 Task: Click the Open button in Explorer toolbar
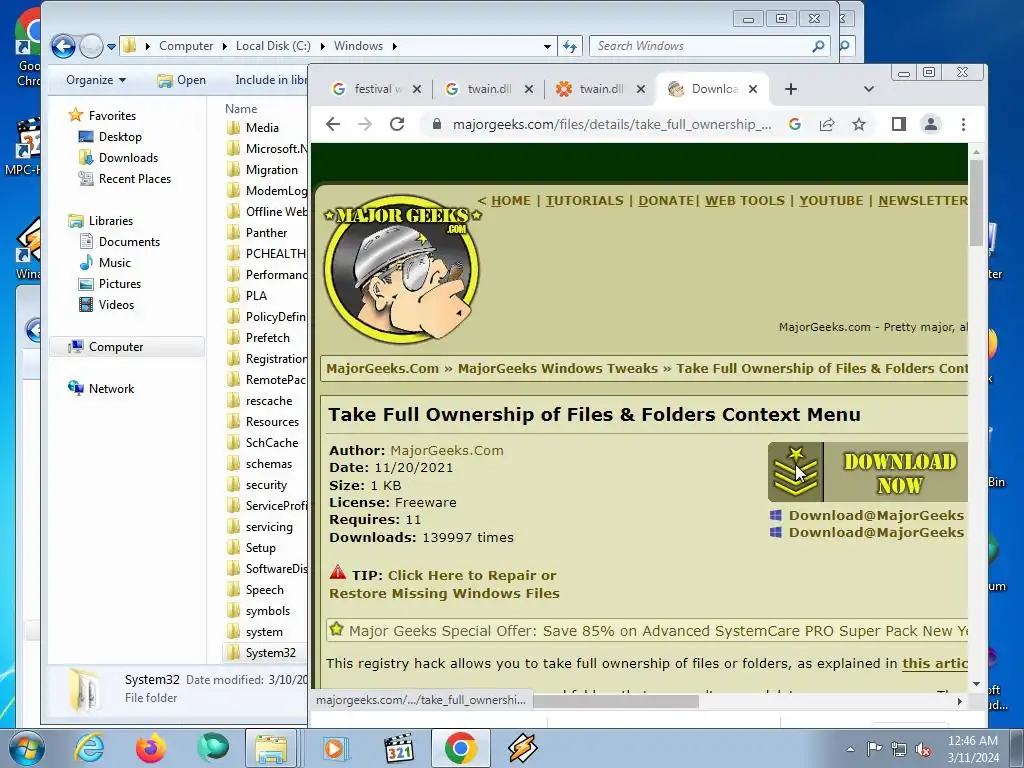click(182, 80)
